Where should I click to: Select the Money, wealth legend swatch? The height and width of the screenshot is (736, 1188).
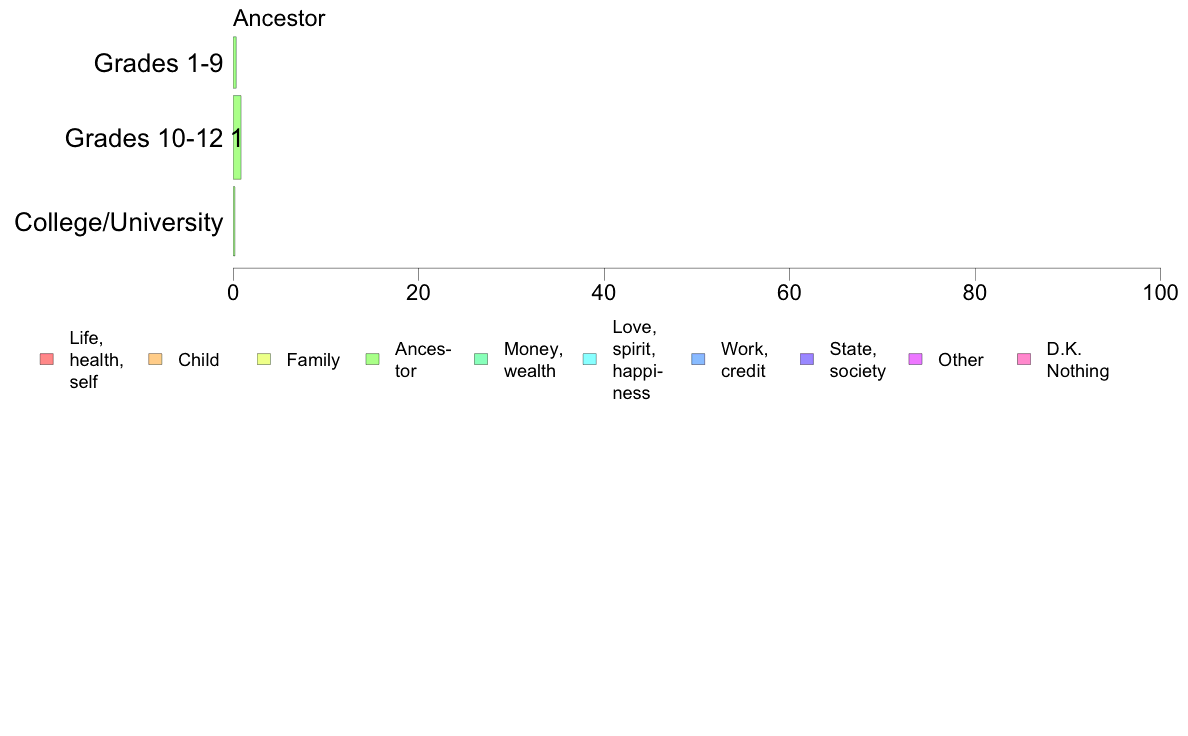tap(481, 359)
